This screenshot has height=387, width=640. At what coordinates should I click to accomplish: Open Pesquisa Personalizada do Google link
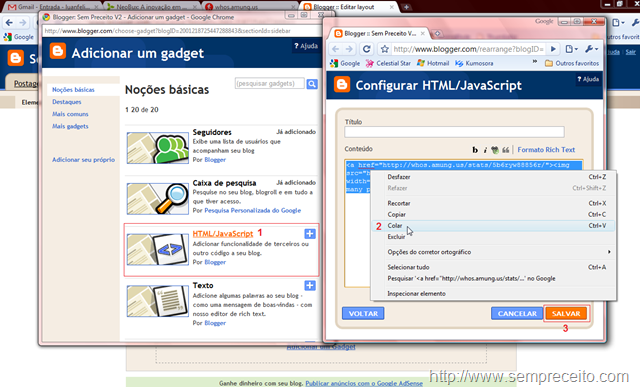point(253,210)
